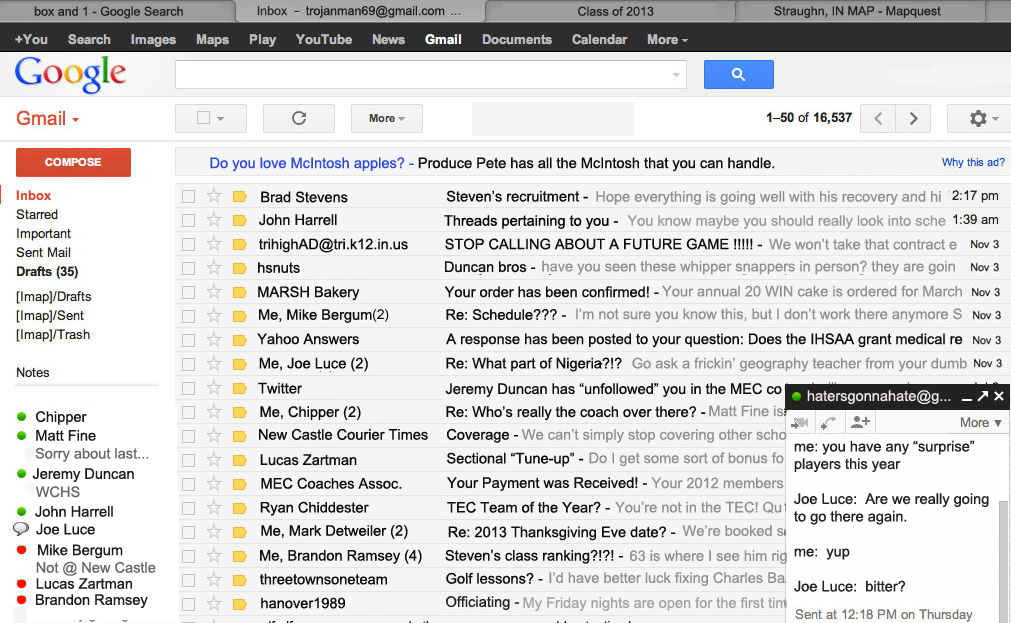This screenshot has height=623, width=1011.
Task: Select the Me, Mike Bergum(2) email checkbox
Action: 188,315
